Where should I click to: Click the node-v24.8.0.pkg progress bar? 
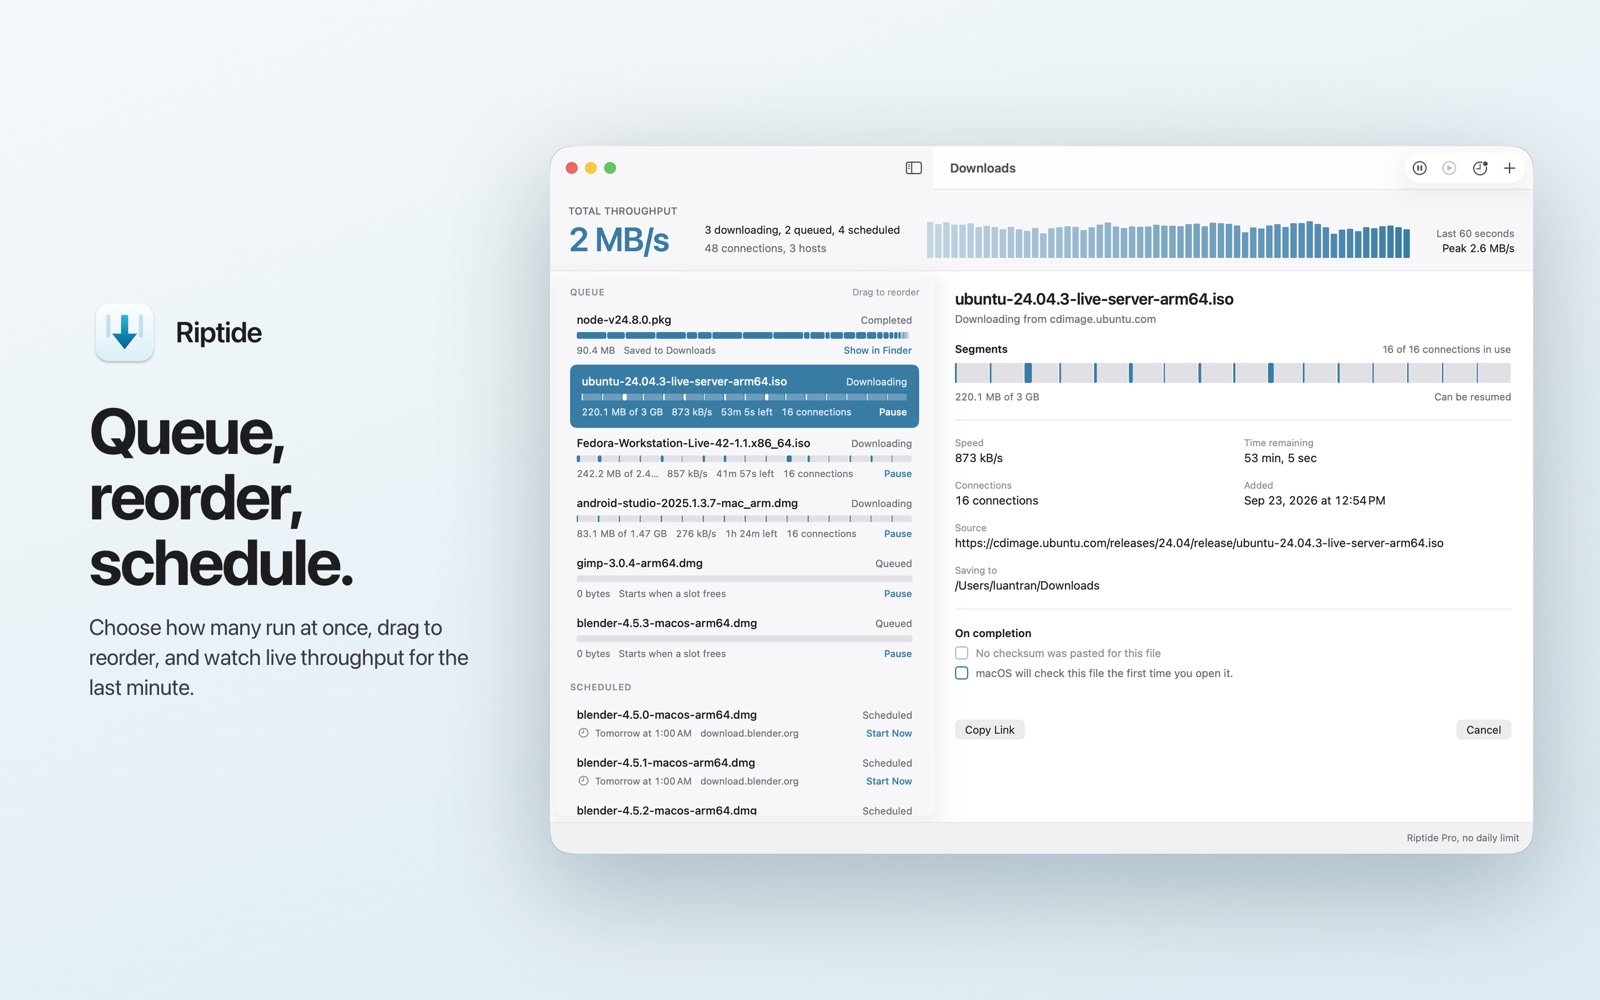coord(744,335)
